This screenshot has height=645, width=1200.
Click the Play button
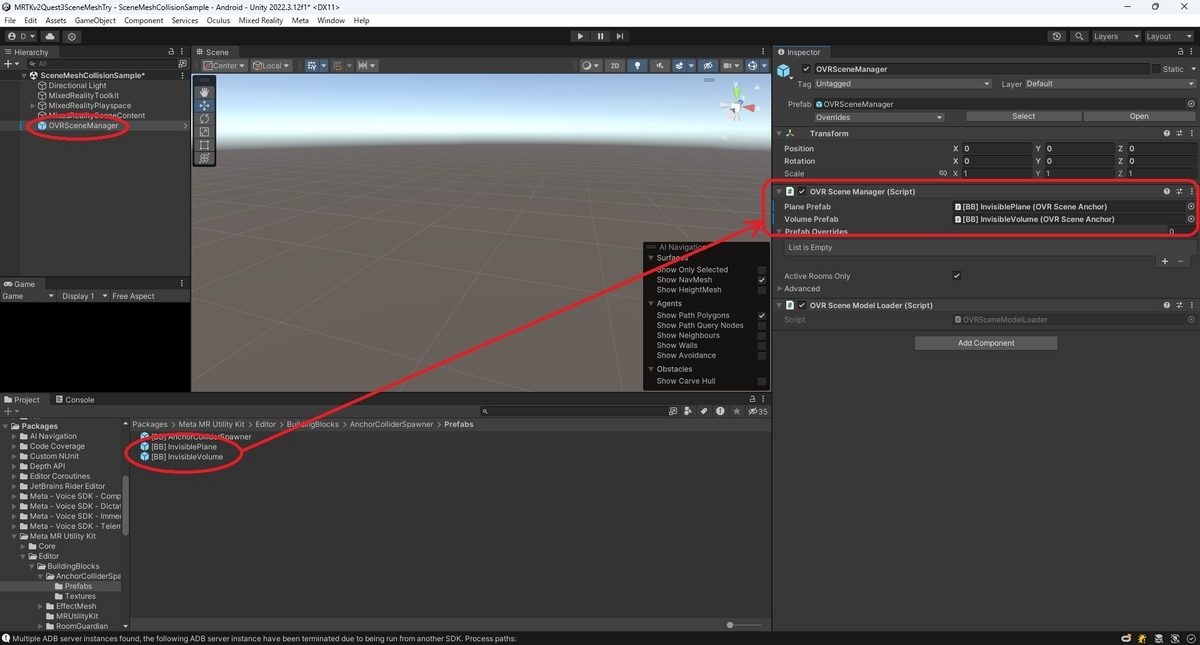pyautogui.click(x=580, y=36)
